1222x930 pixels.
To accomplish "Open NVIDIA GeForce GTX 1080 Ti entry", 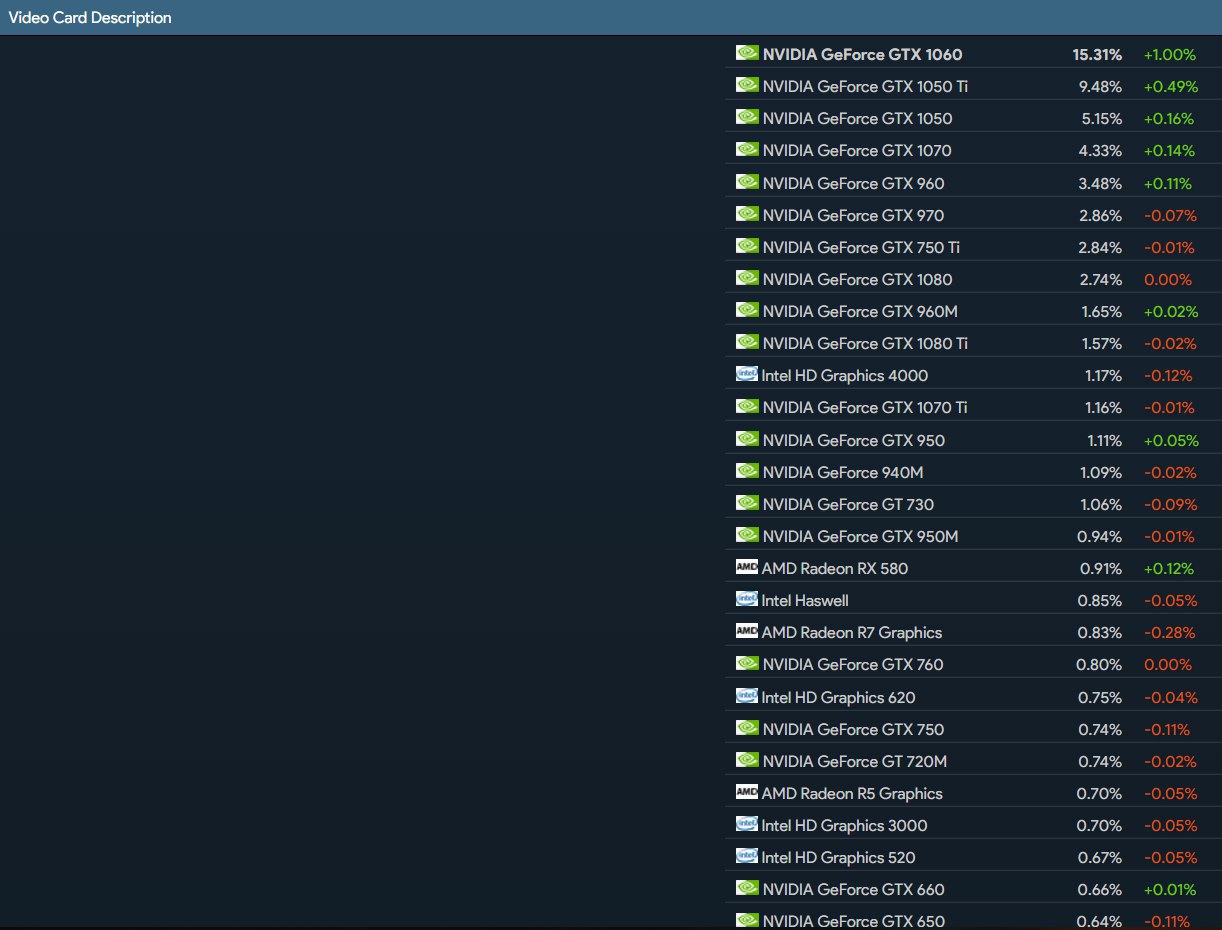I will 865,343.
